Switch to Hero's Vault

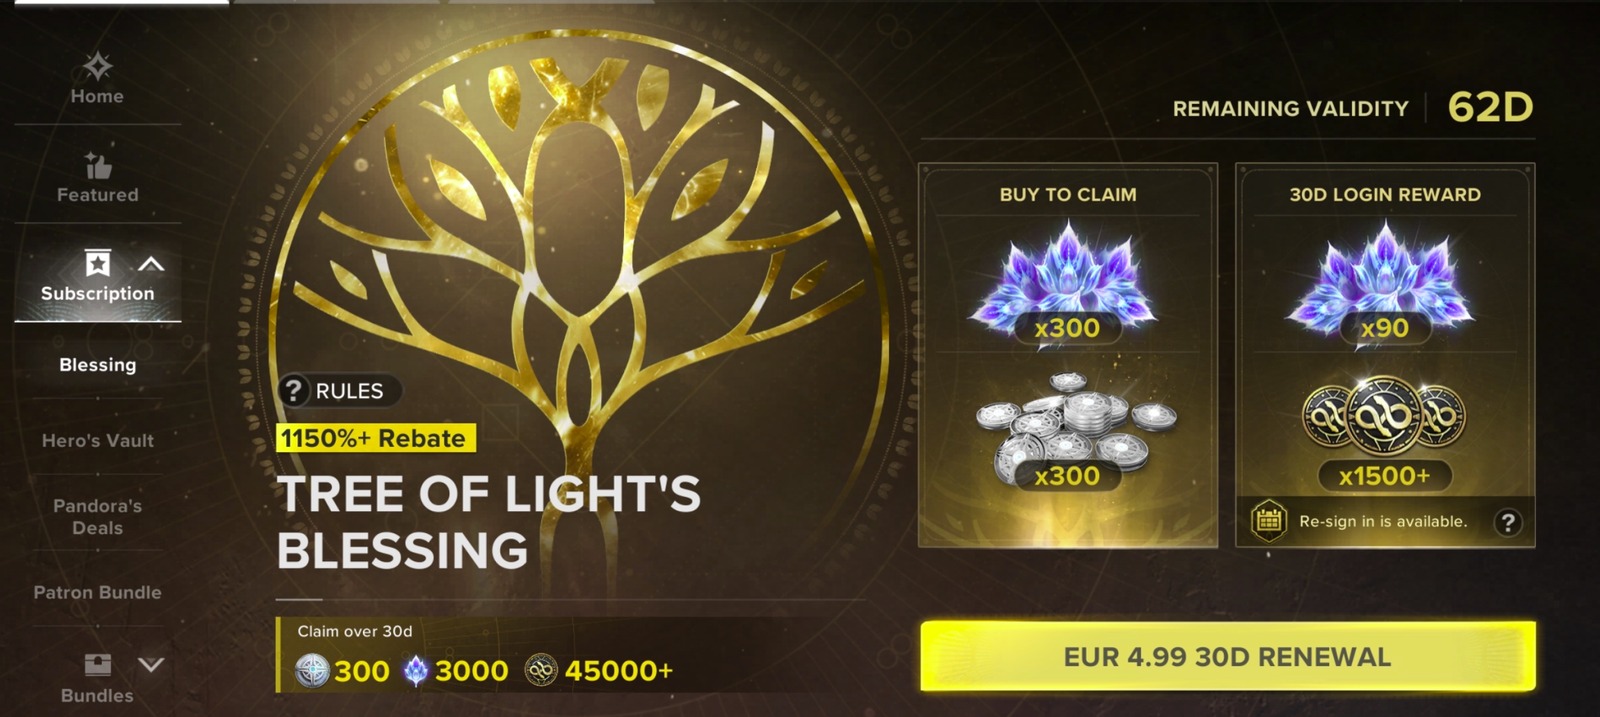tap(98, 440)
